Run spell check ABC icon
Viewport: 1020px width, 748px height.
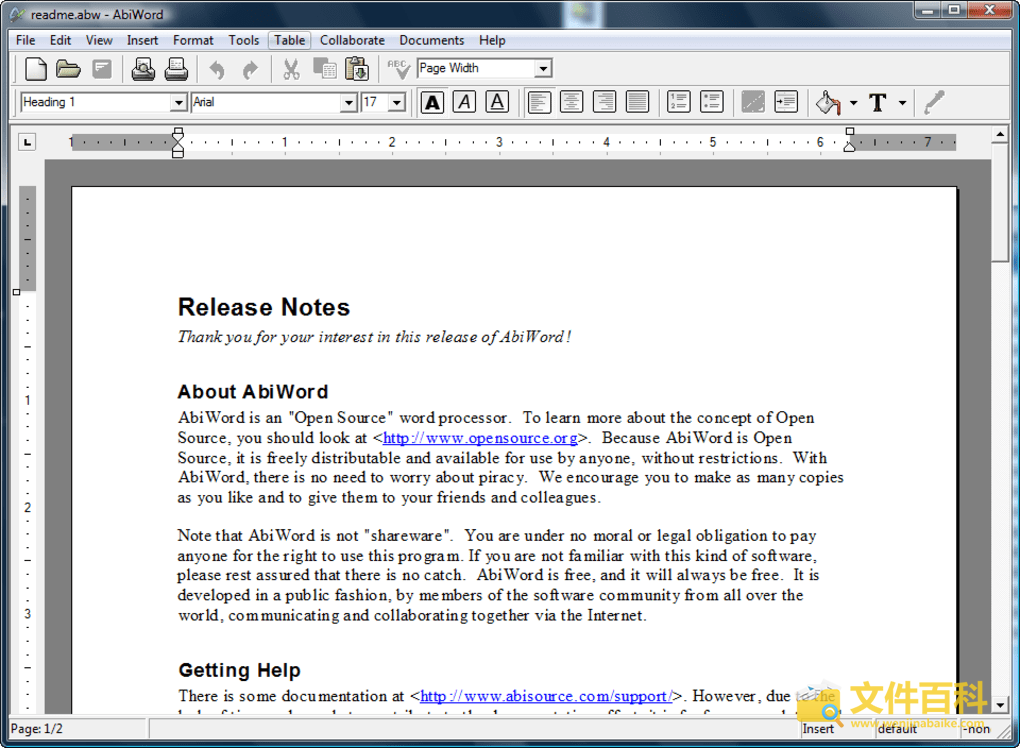pos(397,69)
